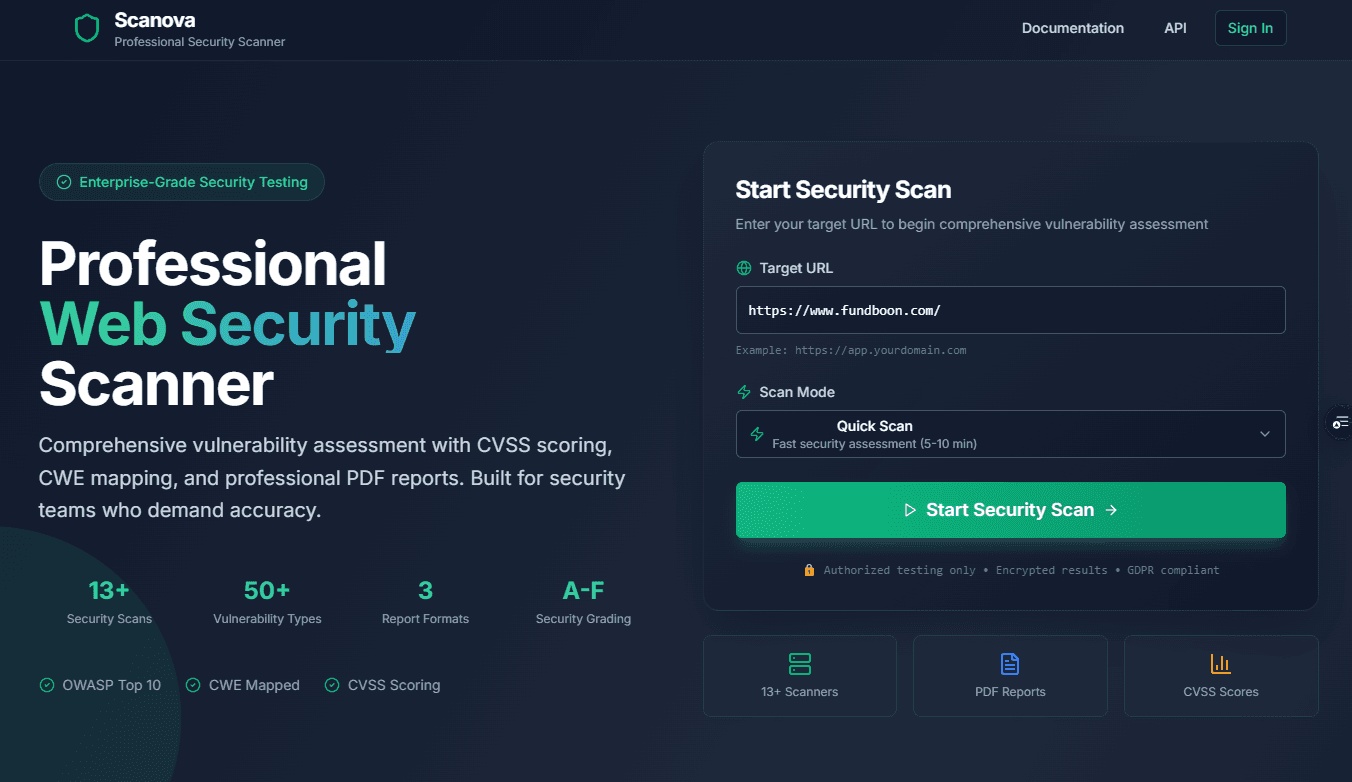Click the scanner icon above 13+ Scanners
Viewport: 1352px width, 782px height.
pyautogui.click(x=799, y=663)
